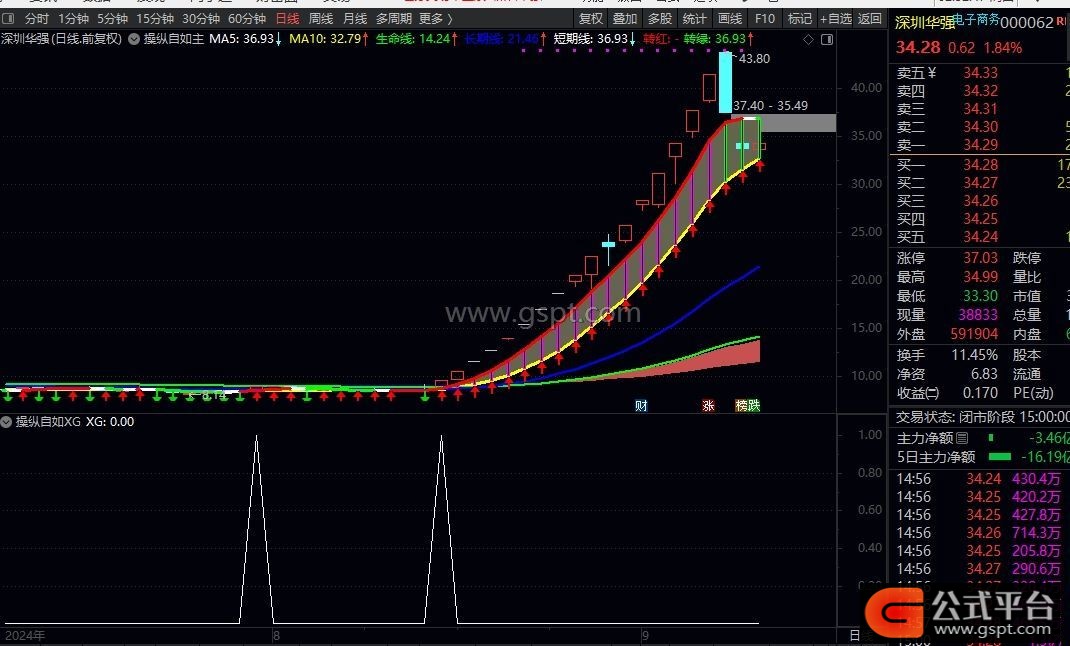1070x646 pixels.
Task: Open the 多股 multi-stock view
Action: 660,18
